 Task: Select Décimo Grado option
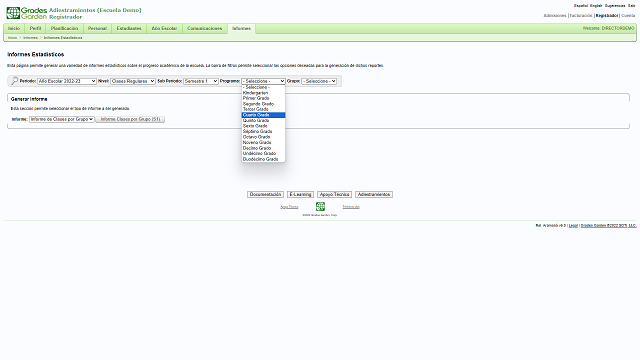pos(263,148)
